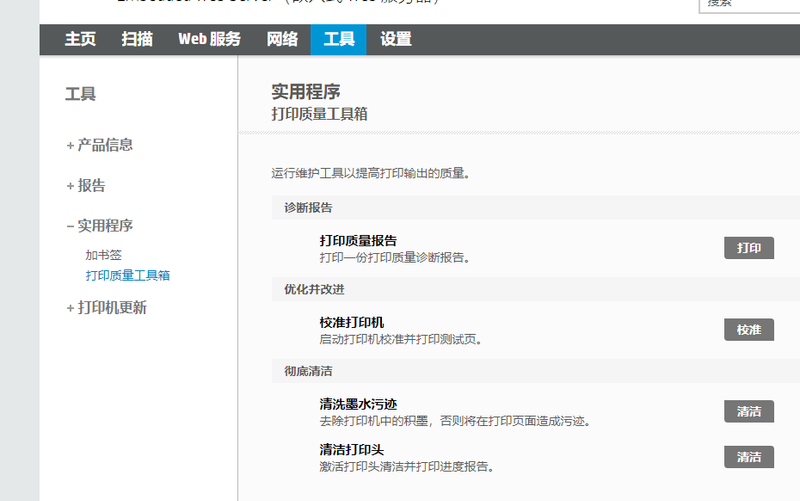
Task: Open the 设置 tab
Action: (x=396, y=39)
